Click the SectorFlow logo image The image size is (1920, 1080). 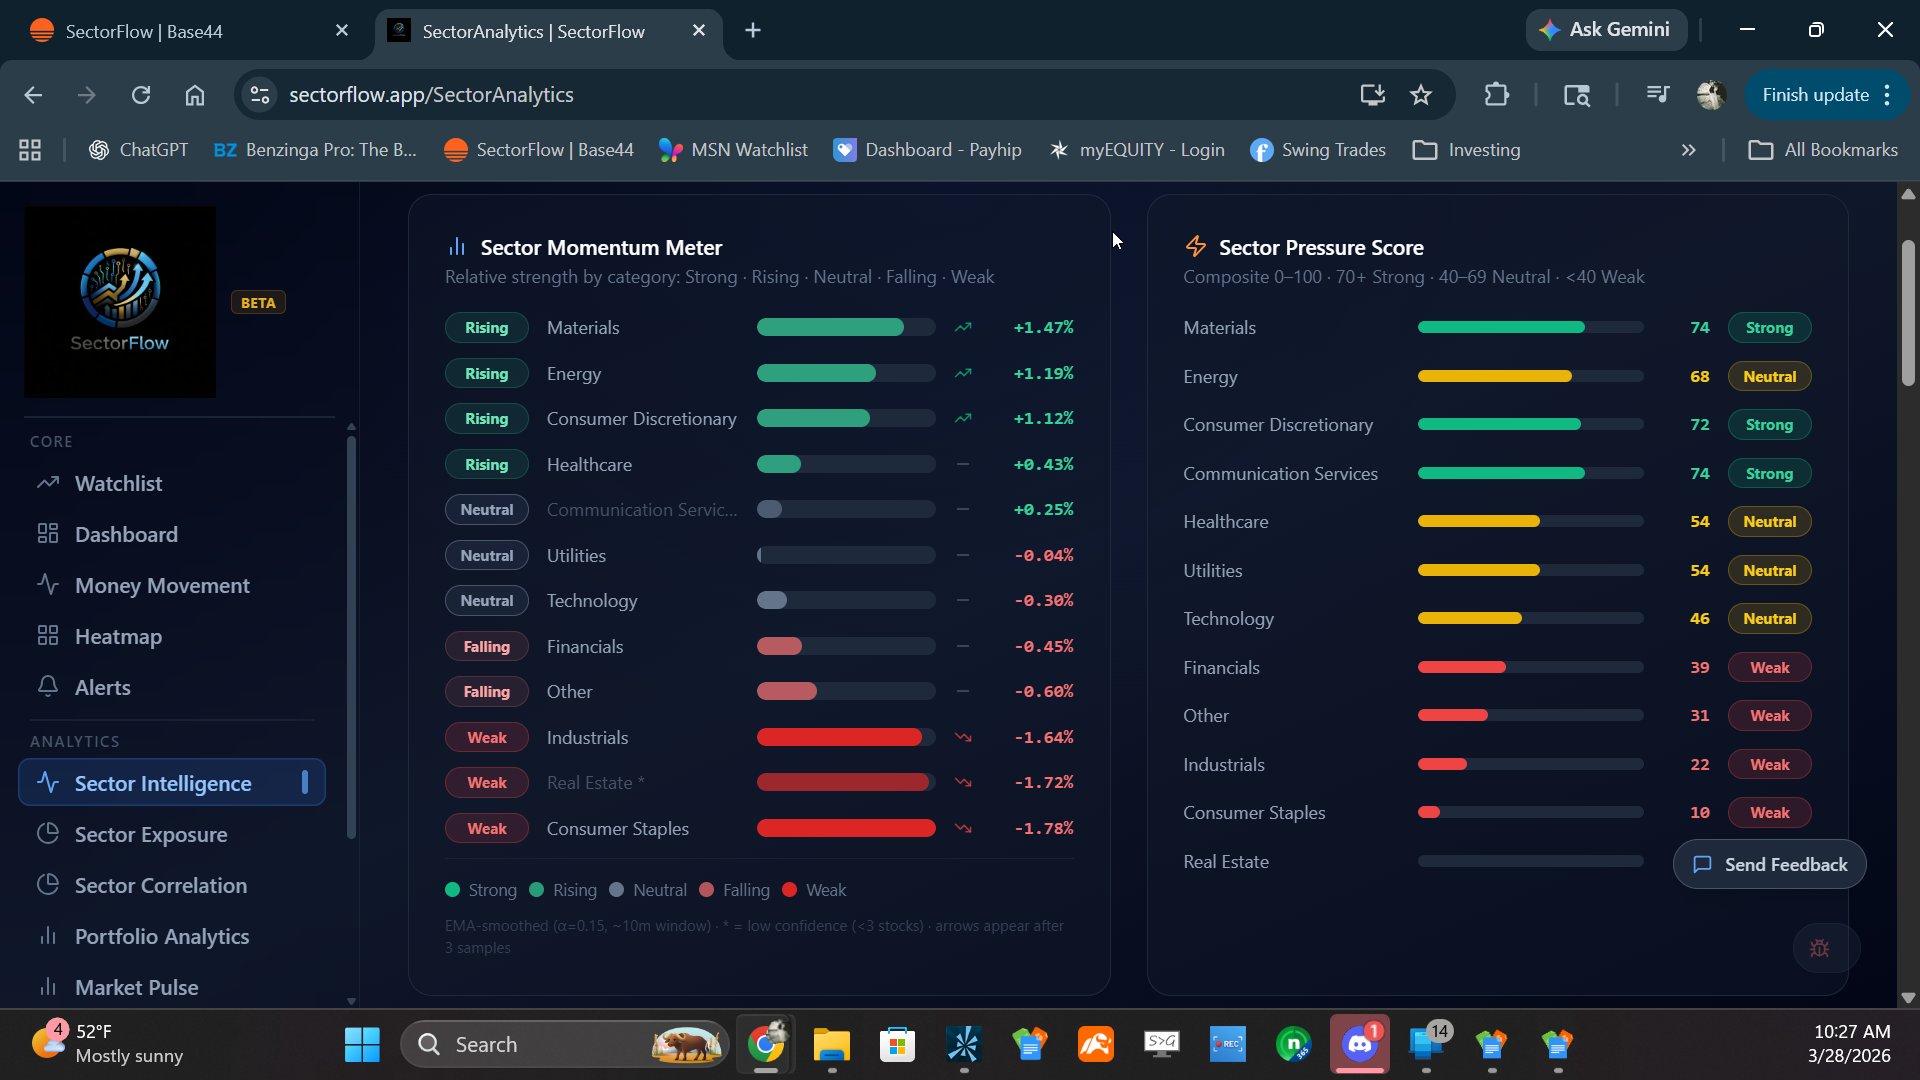120,301
